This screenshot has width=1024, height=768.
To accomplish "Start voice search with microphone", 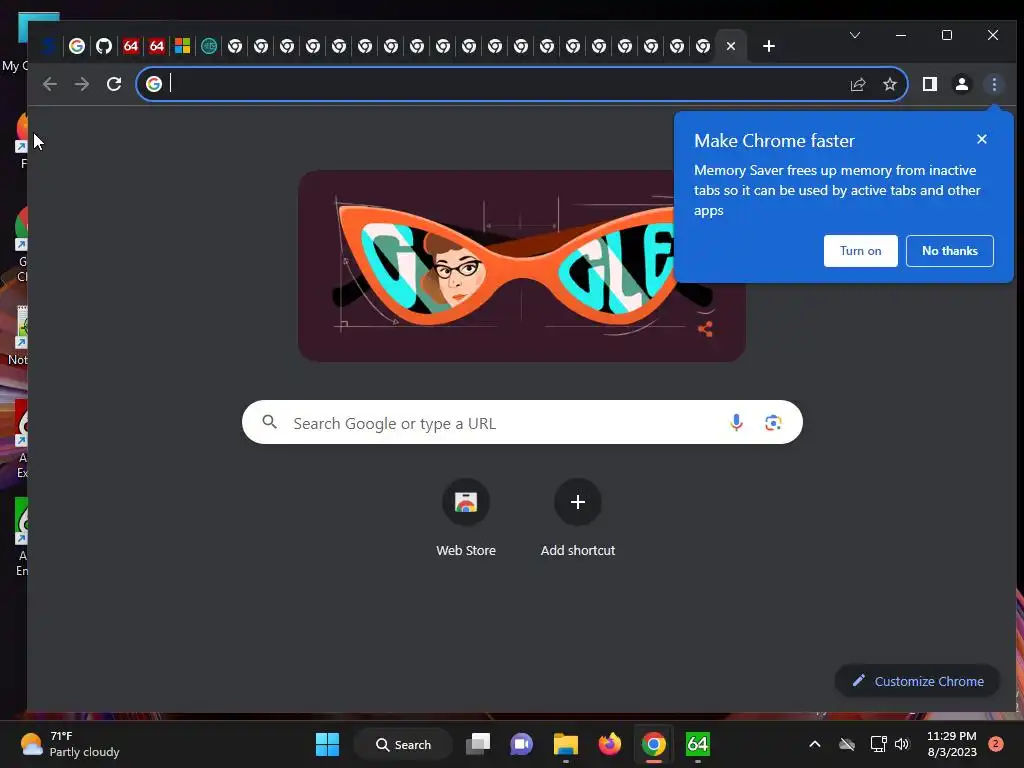I will pyautogui.click(x=736, y=423).
